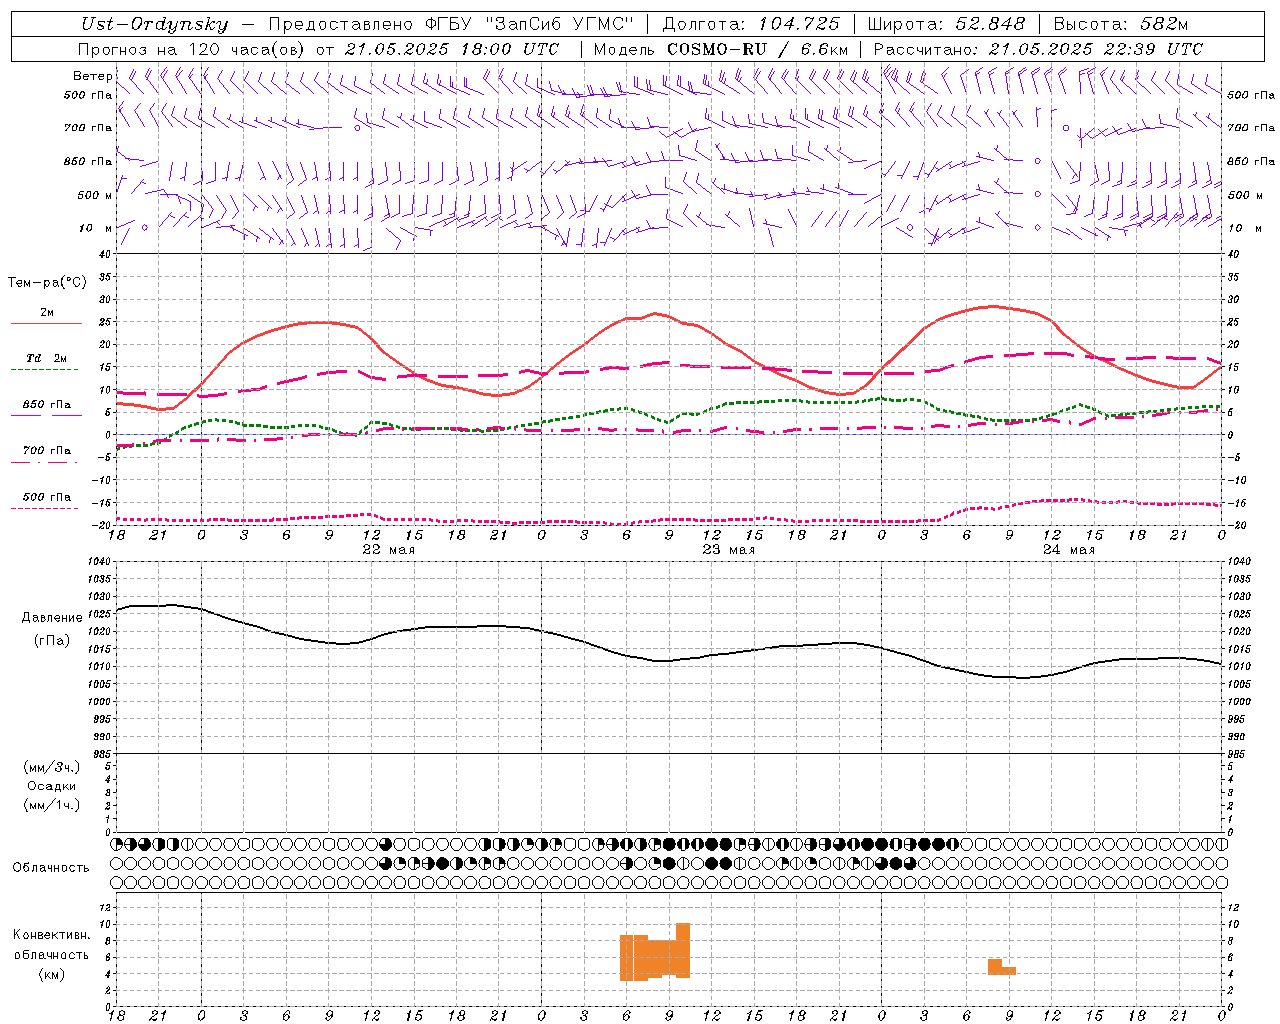The image size is (1280, 1024).
Task: Click the 40 value atop the left temperature axis
Action: pos(104,255)
